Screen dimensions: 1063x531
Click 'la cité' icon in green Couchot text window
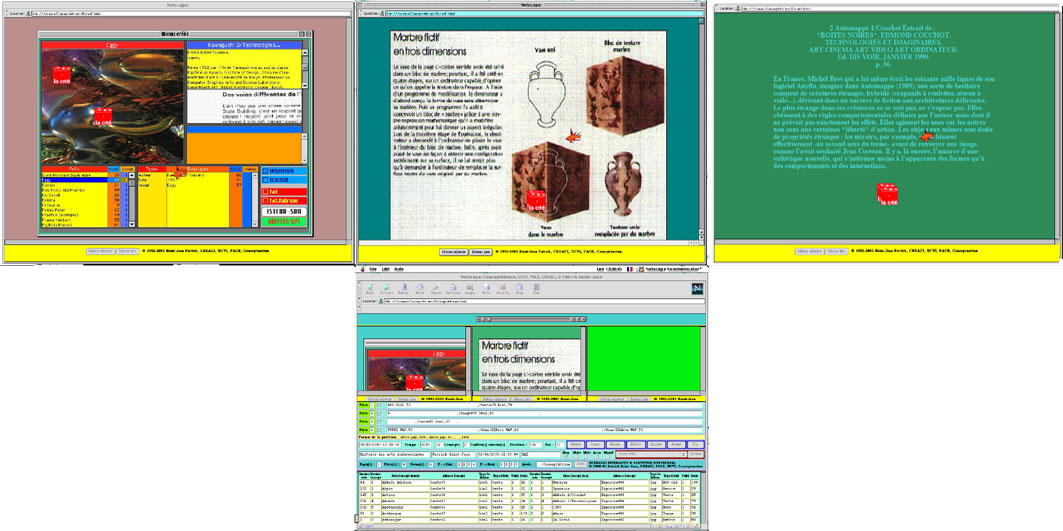(x=887, y=193)
